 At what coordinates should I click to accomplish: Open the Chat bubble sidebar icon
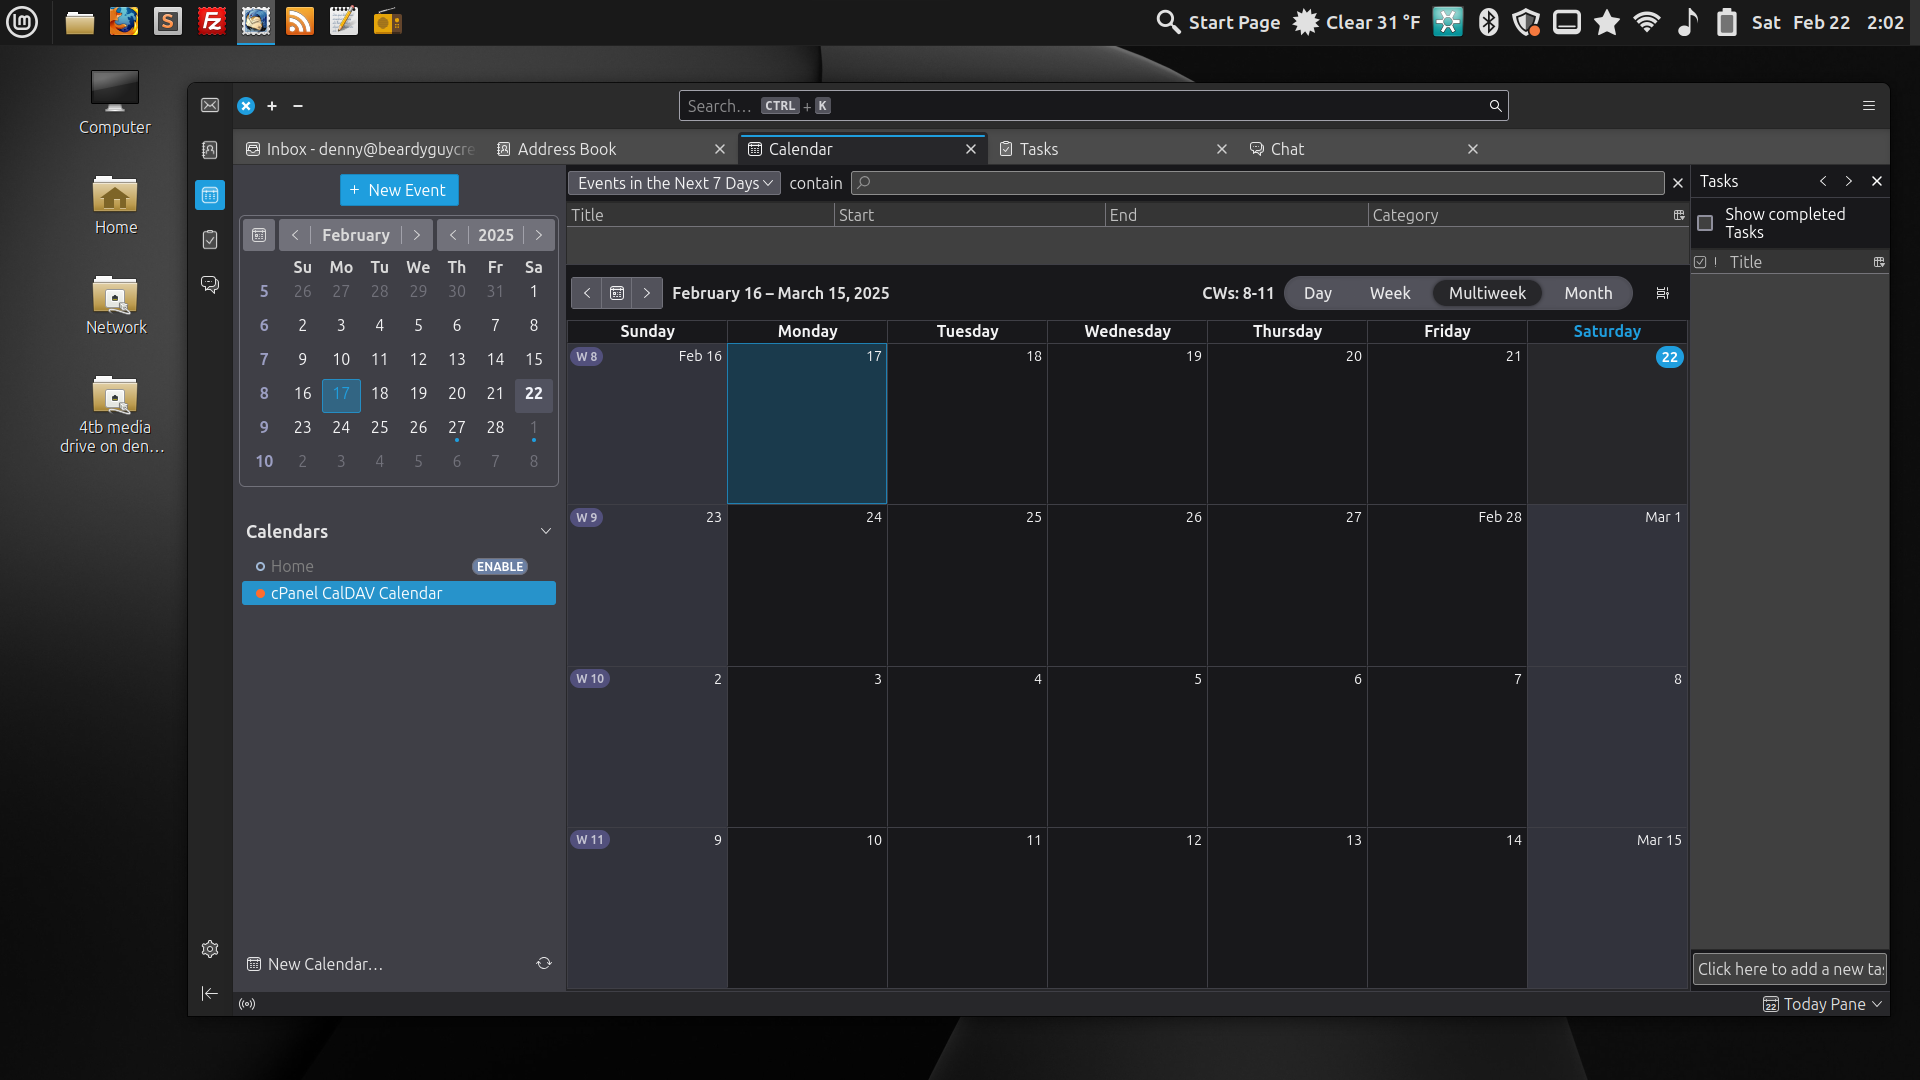point(209,285)
